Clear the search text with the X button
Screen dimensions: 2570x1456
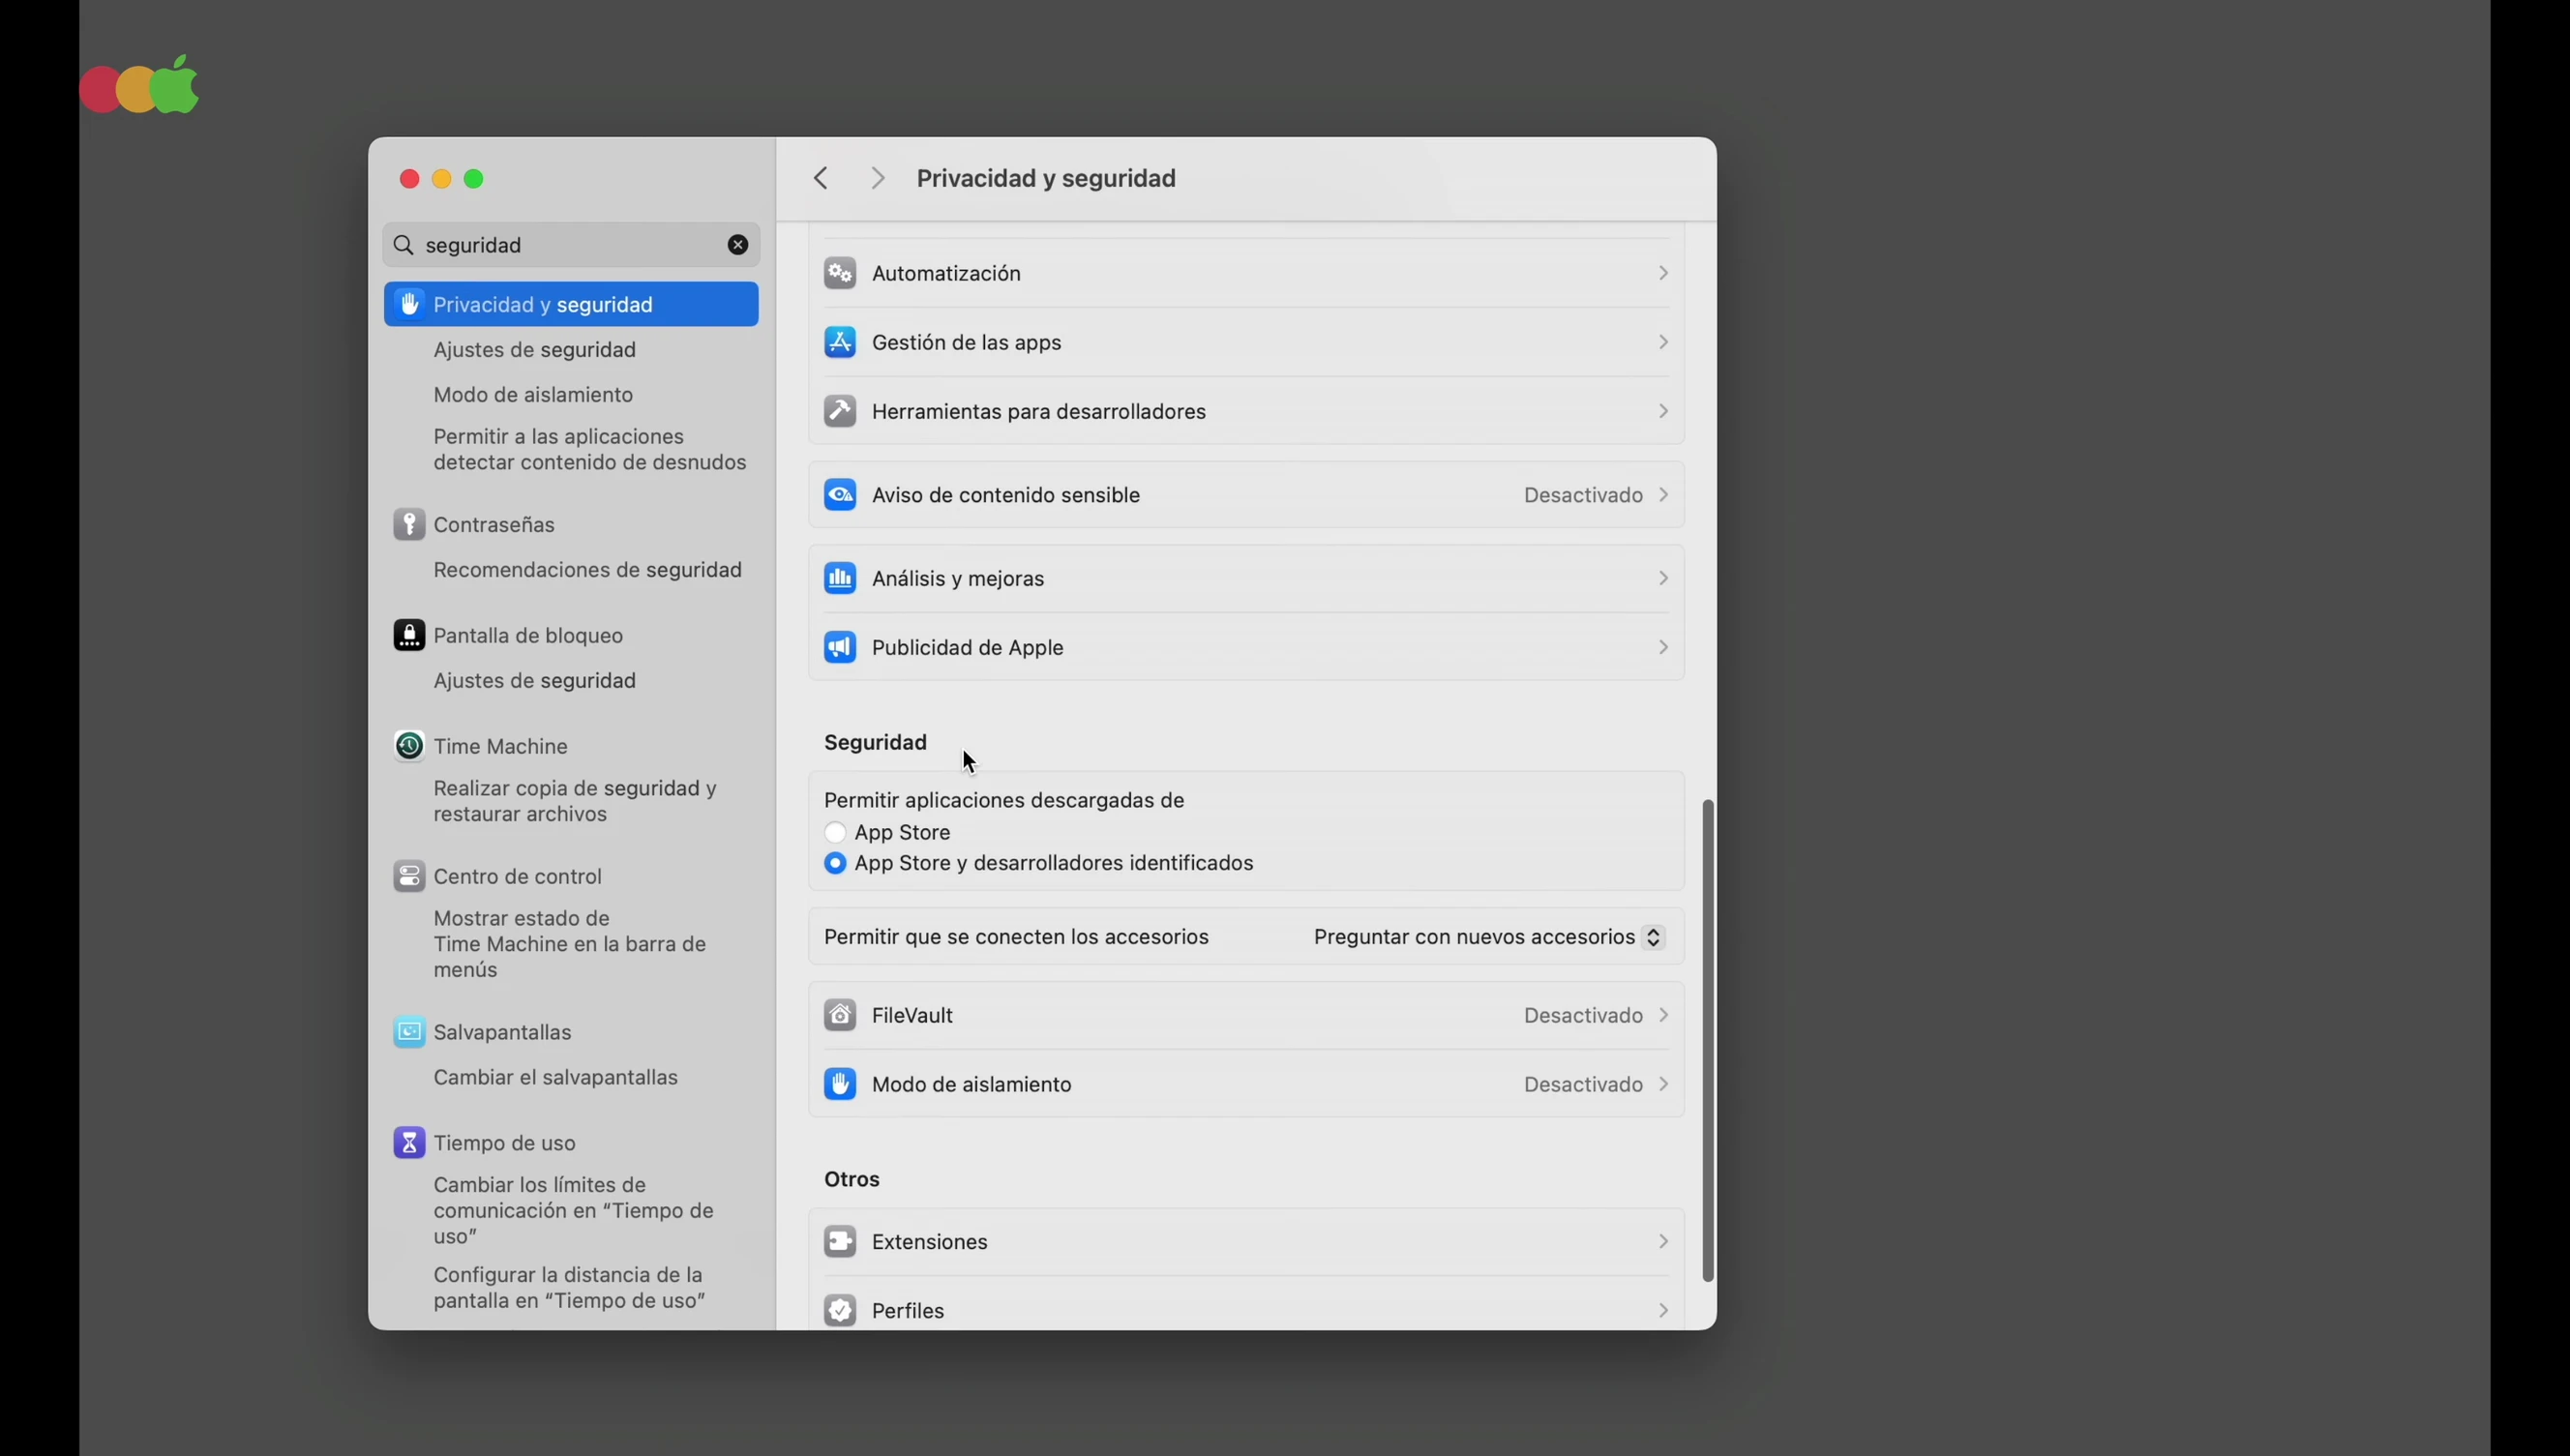tap(738, 245)
